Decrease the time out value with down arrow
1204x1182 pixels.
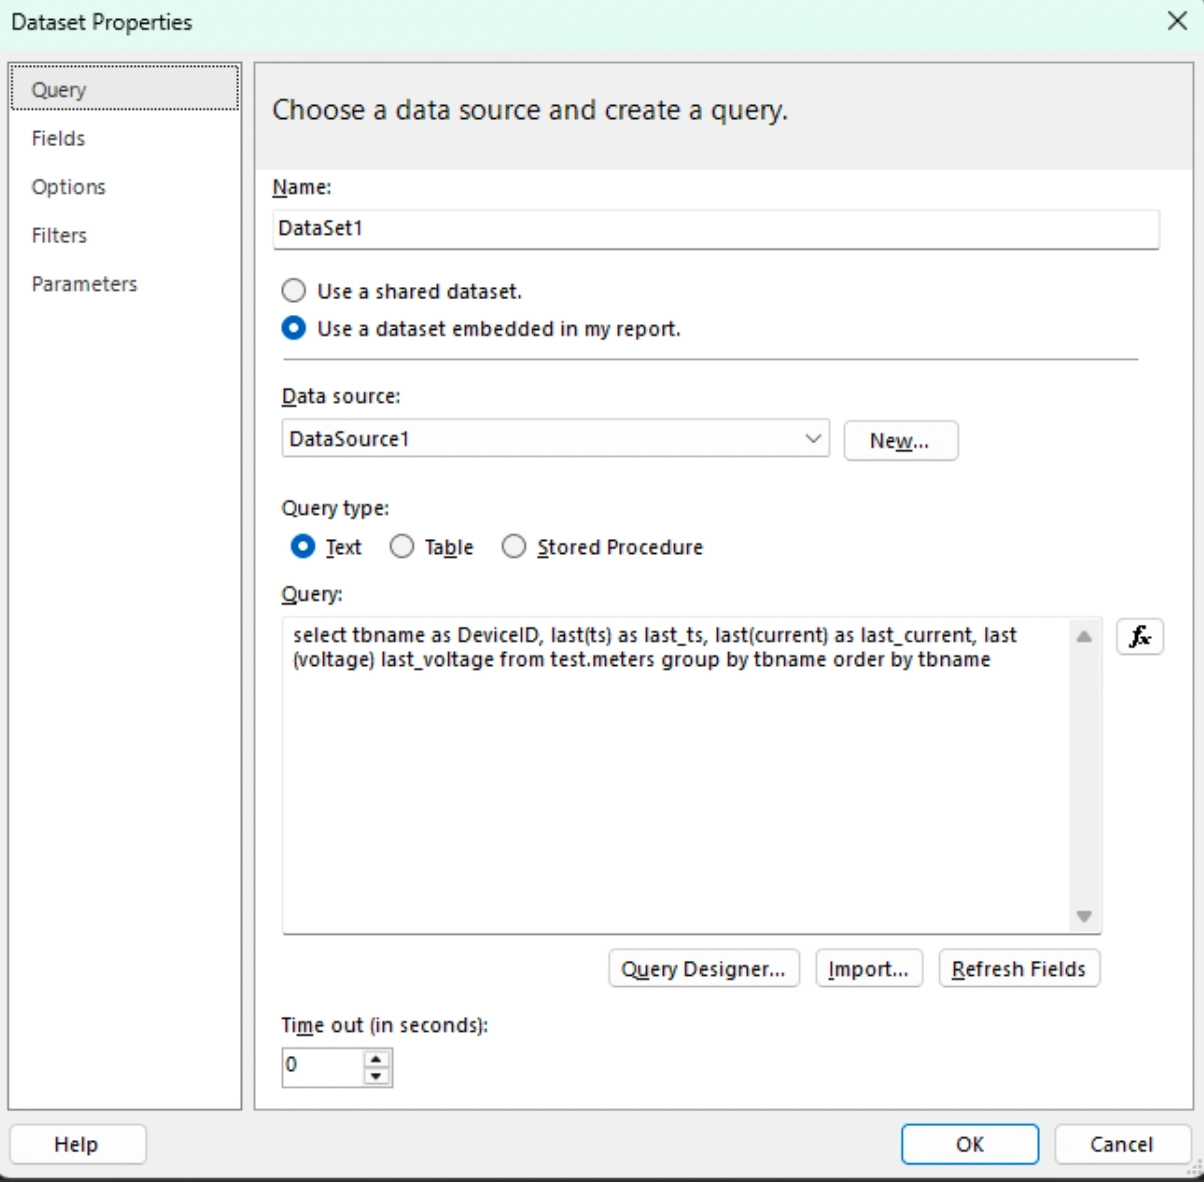(376, 1076)
